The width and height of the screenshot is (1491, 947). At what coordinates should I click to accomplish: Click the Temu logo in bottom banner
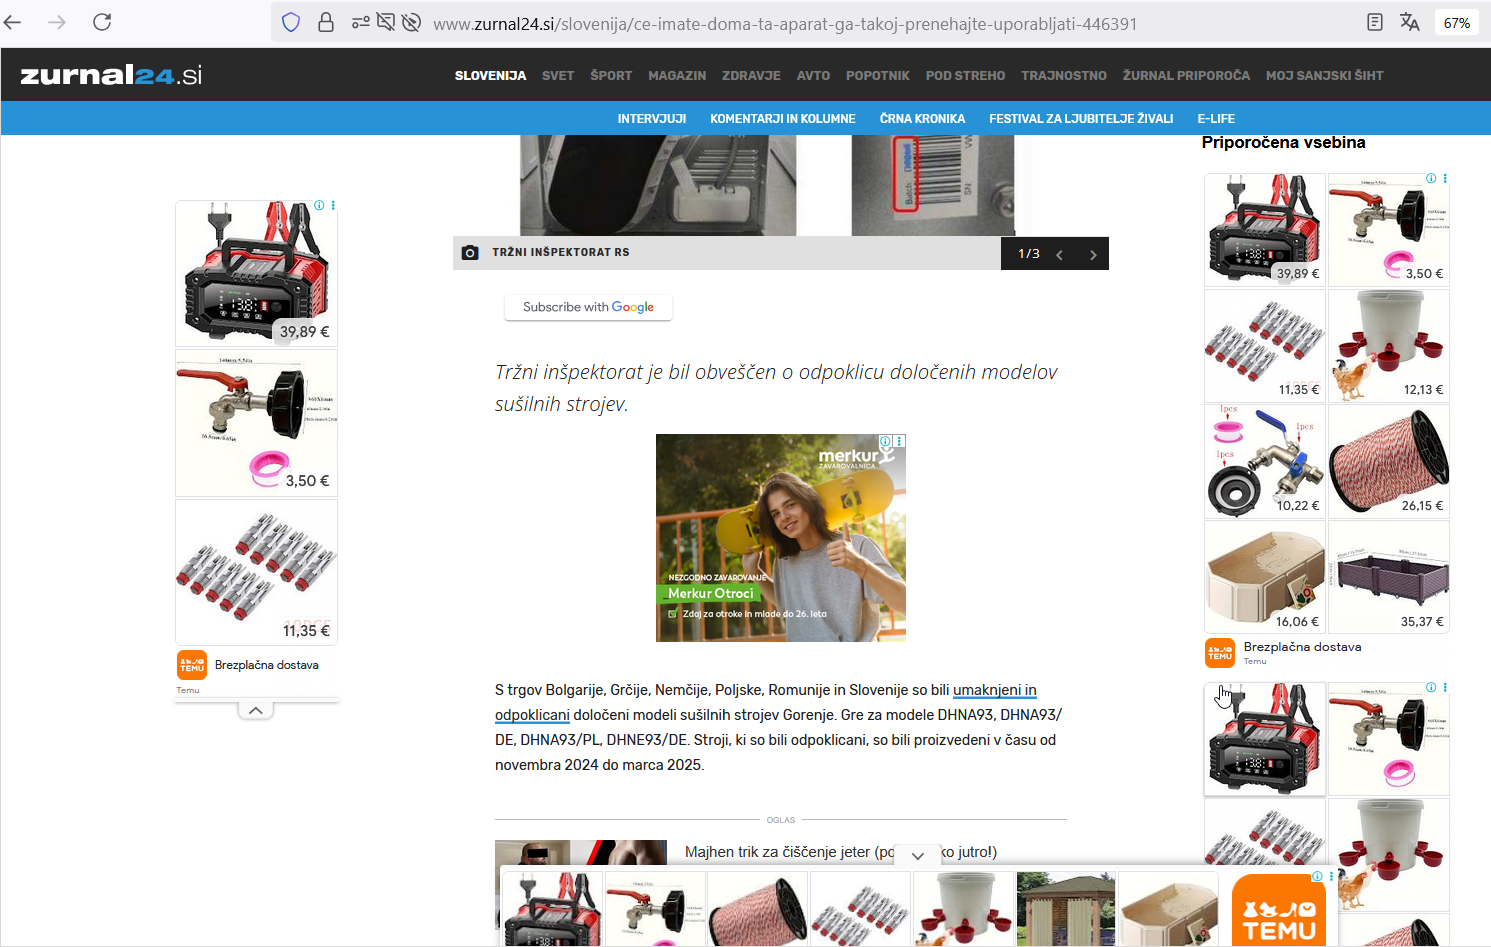coord(1278,911)
